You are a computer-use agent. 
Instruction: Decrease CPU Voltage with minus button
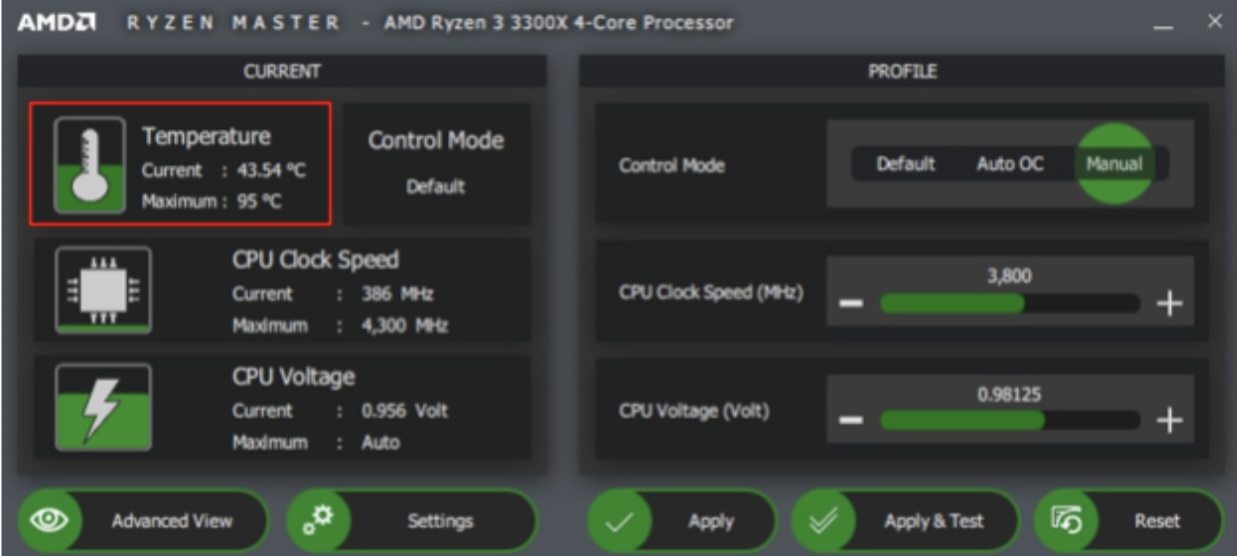point(849,421)
